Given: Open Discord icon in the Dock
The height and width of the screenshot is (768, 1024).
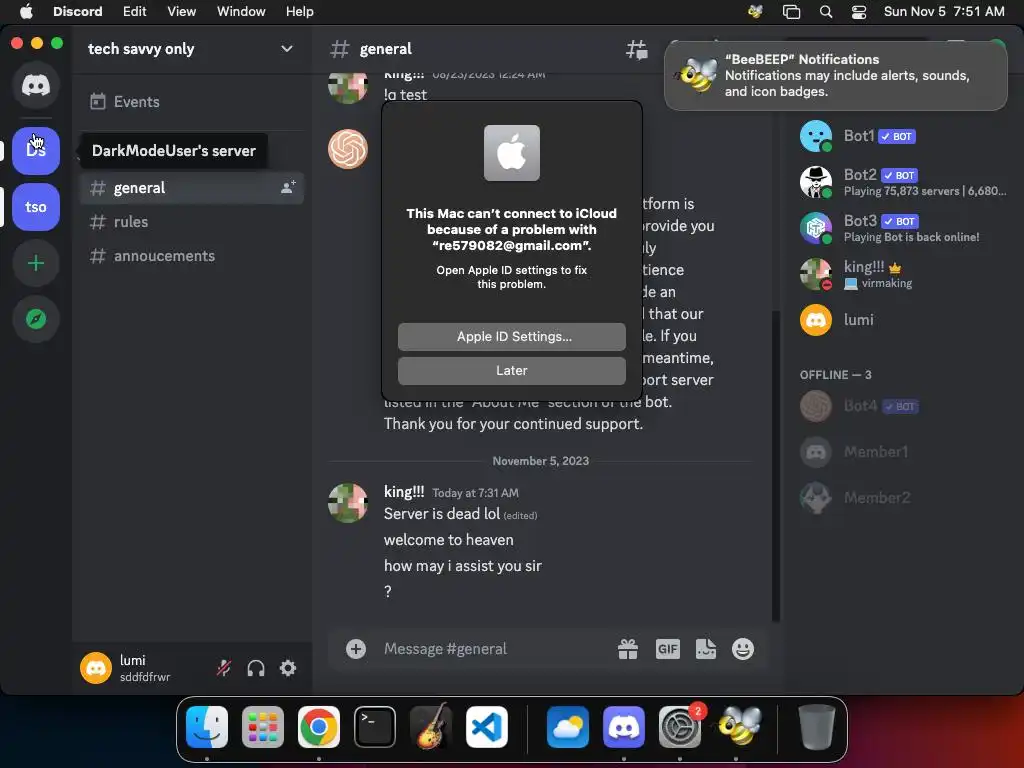Looking at the screenshot, I should click(x=624, y=727).
